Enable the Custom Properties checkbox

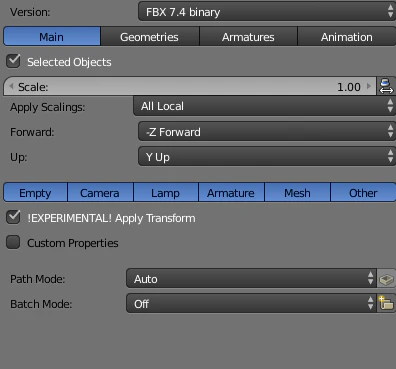click(x=13, y=242)
